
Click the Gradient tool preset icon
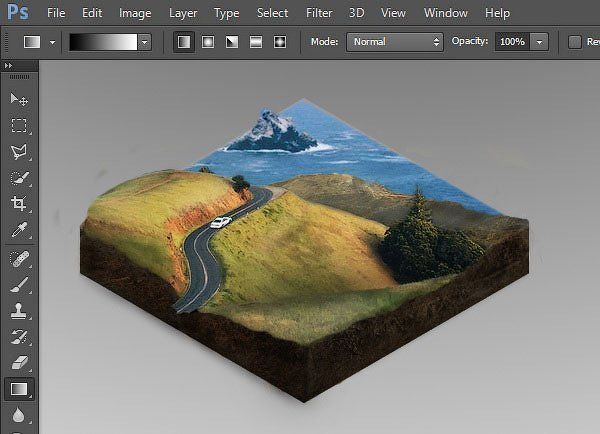tap(32, 42)
